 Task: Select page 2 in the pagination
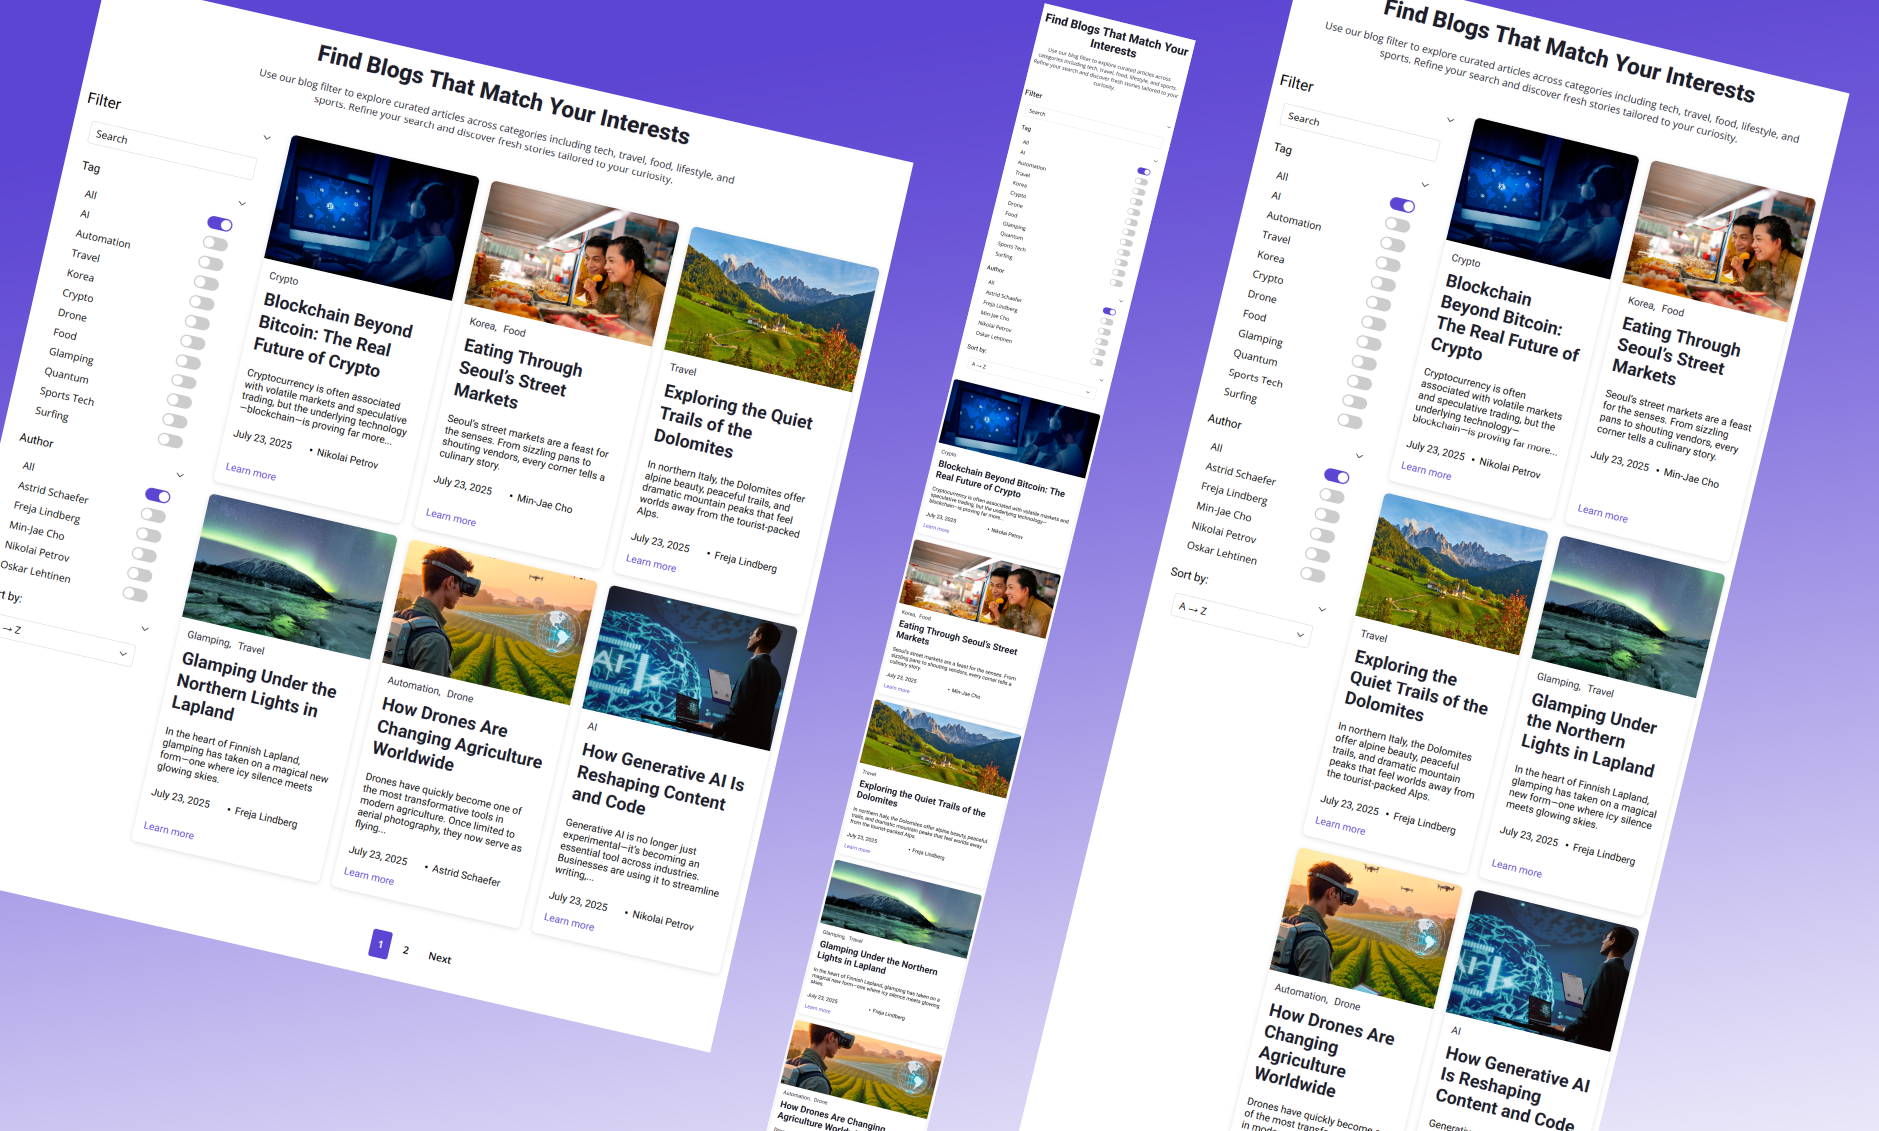406,950
